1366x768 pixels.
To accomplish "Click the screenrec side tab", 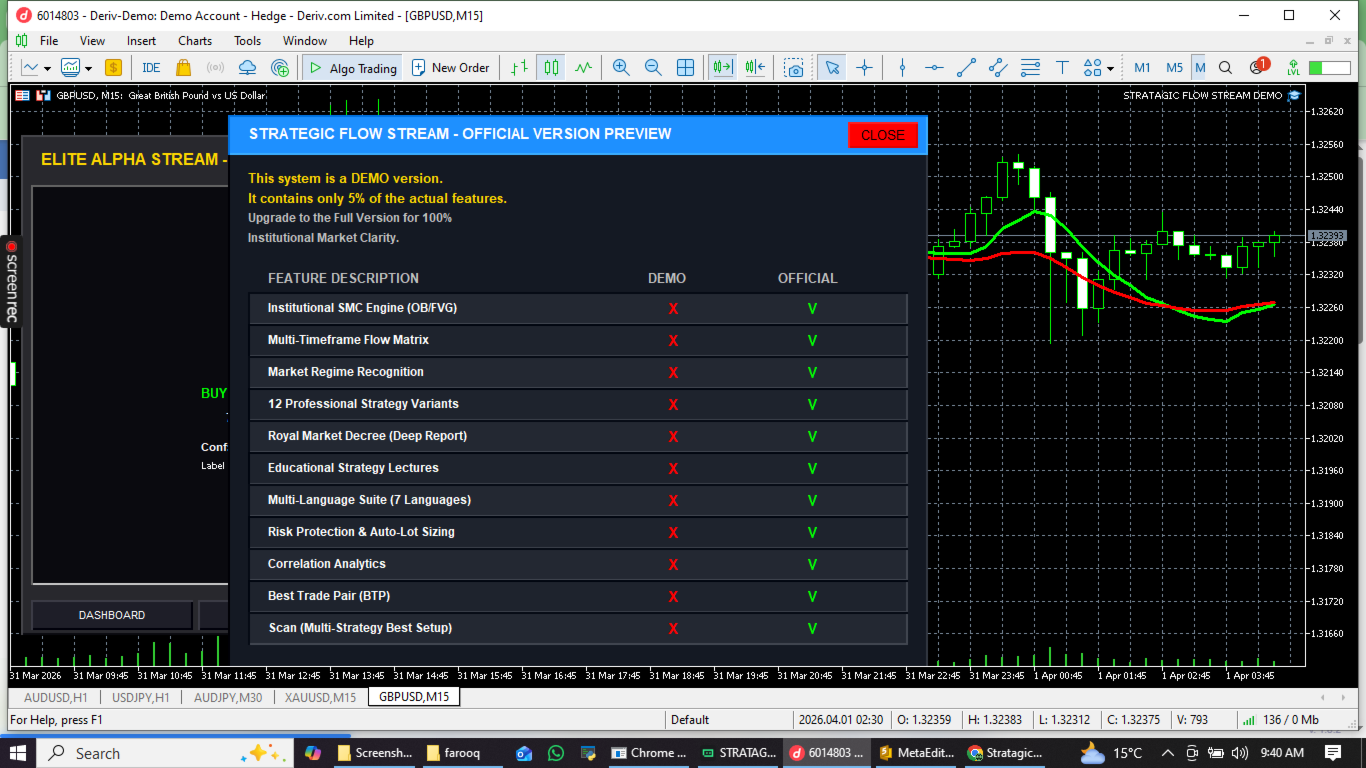I will (x=11, y=281).
